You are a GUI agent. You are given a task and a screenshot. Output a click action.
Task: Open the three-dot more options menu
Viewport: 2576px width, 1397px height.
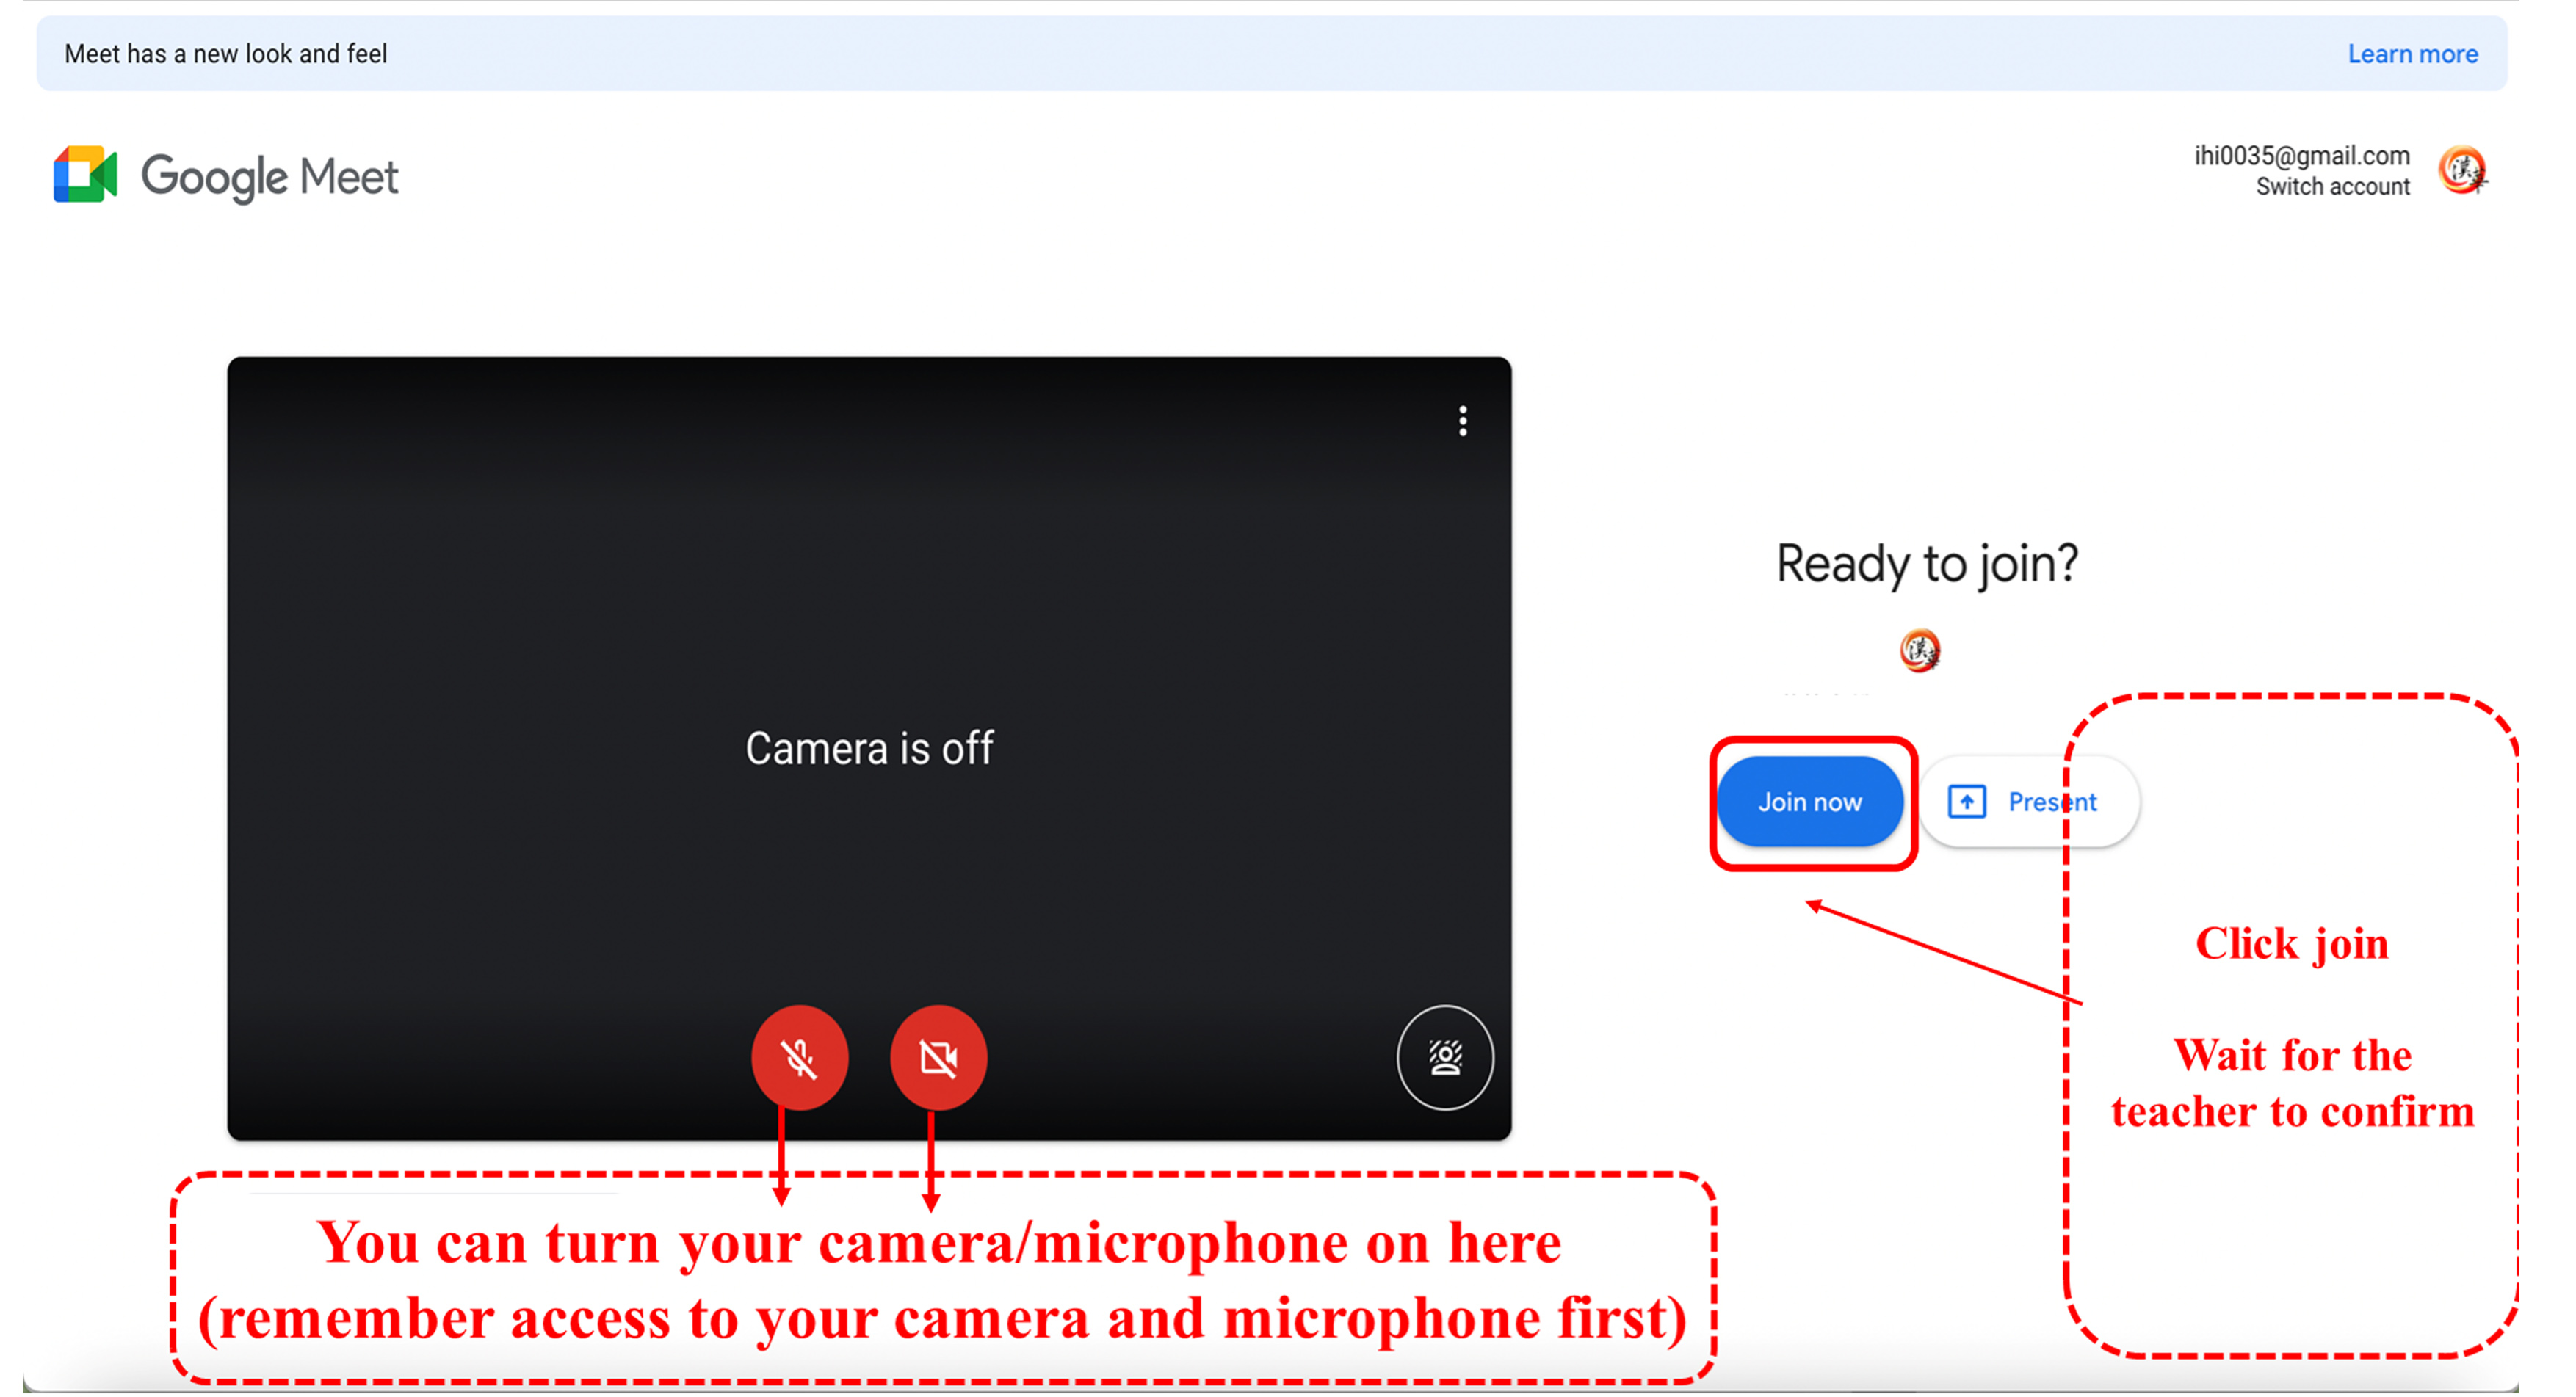click(1462, 421)
